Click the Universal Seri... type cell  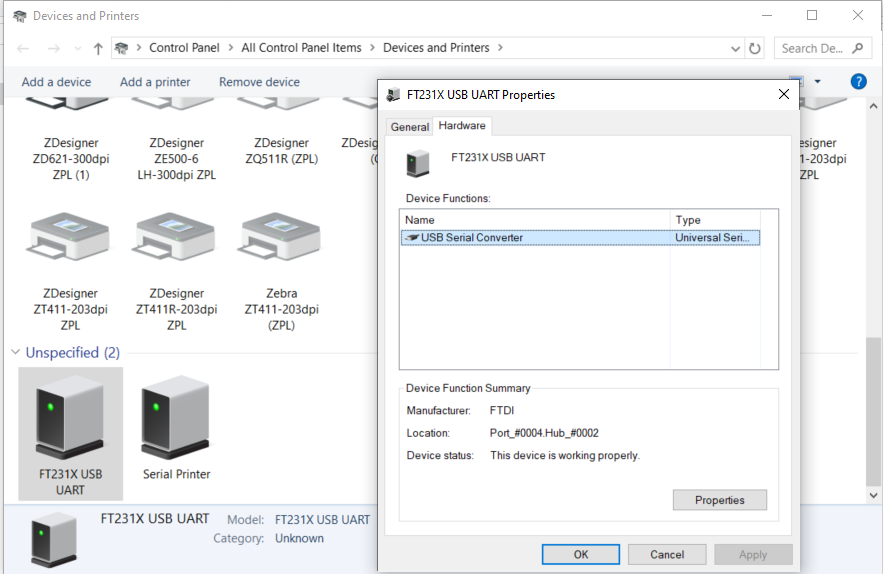pos(712,238)
